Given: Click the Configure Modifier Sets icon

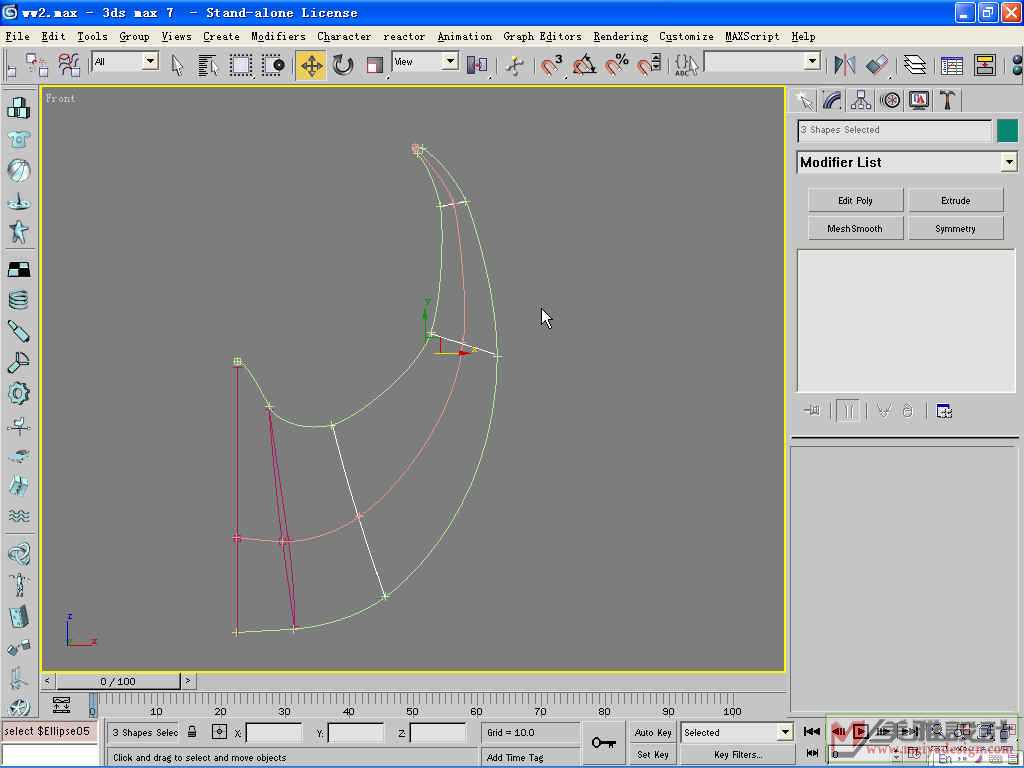Looking at the screenshot, I should (944, 411).
